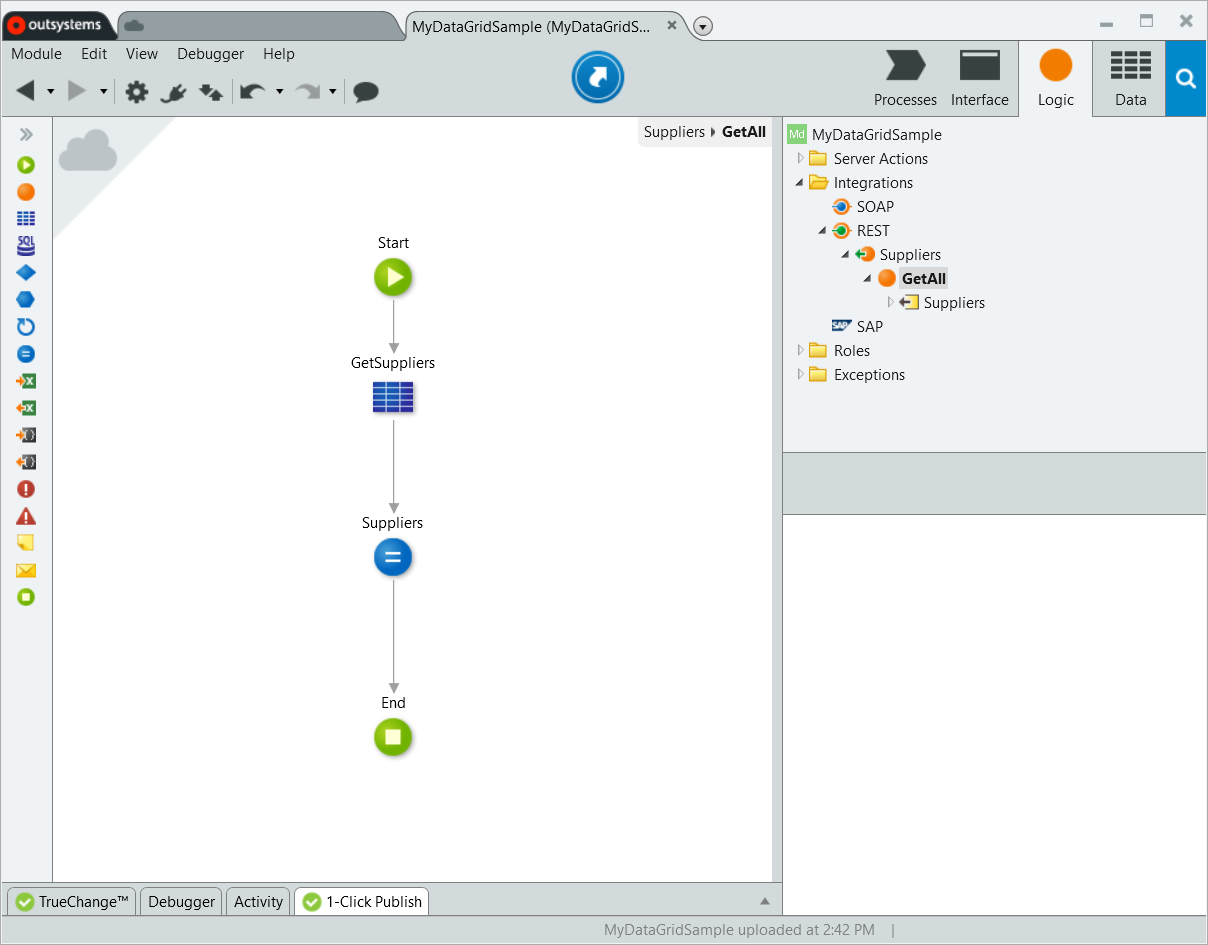Switch to the Data layer tab
Screen dimensions: 1208x945
point(1130,78)
